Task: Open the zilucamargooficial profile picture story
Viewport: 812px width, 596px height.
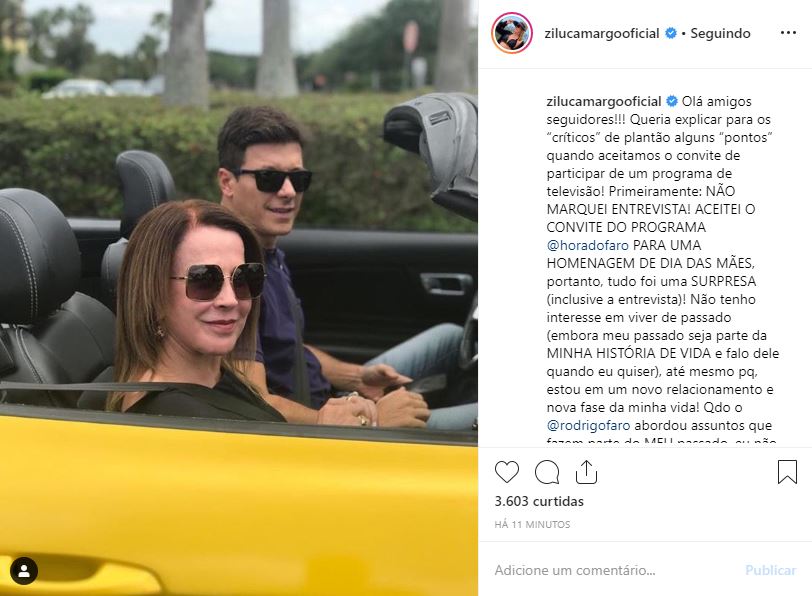Action: coord(512,33)
